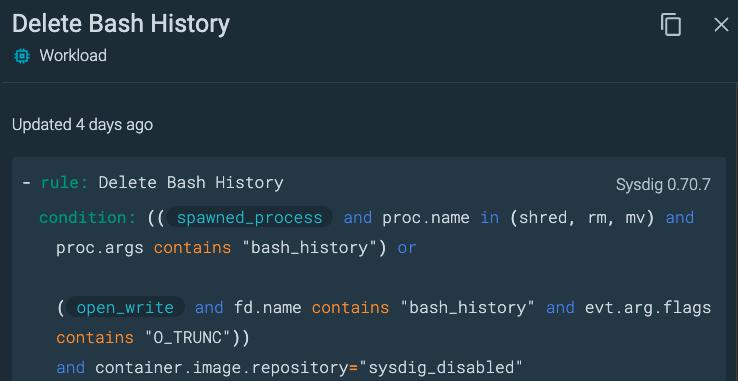The image size is (738, 381).
Task: Click the Workload chip icon
Action: 22,56
